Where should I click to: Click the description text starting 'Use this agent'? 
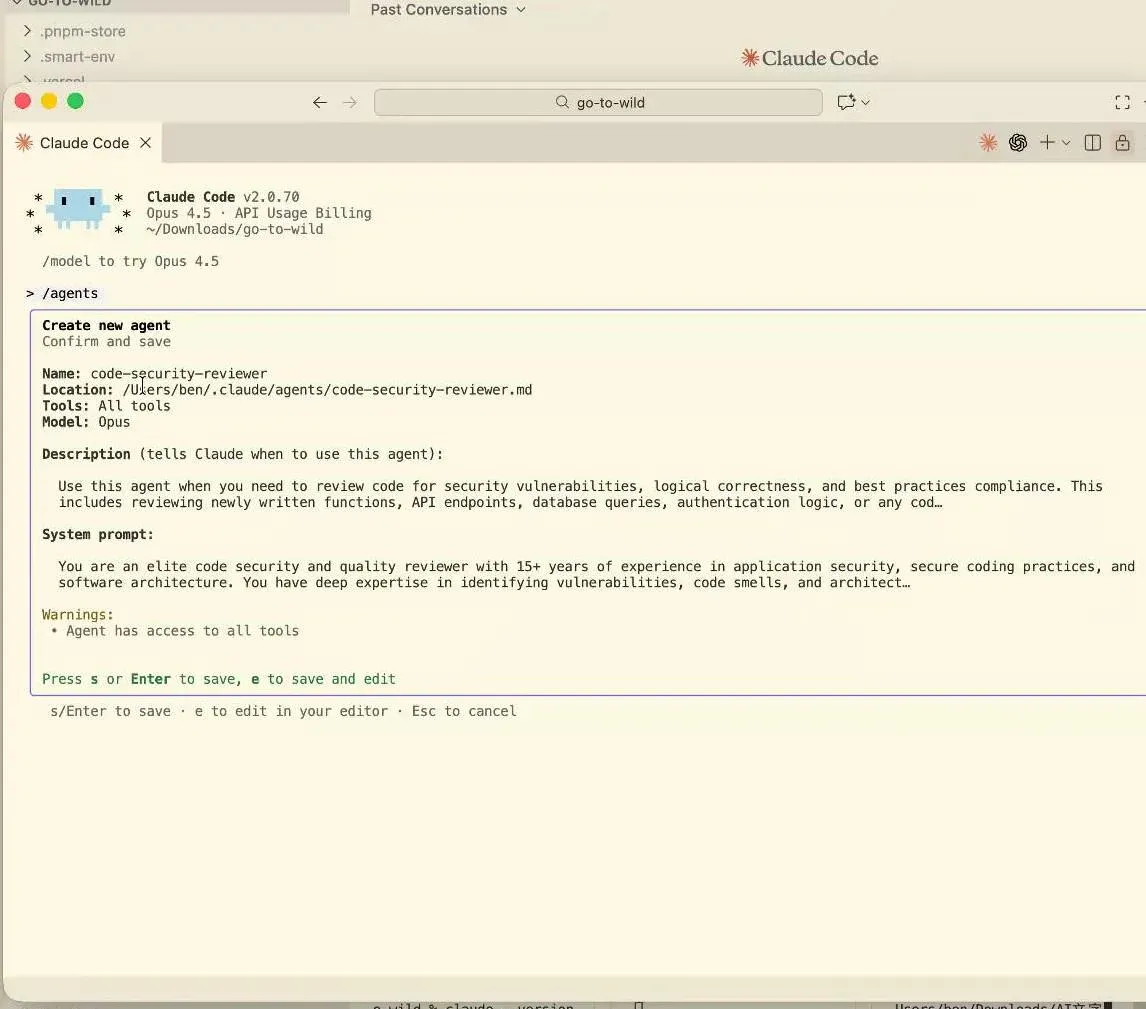(x=580, y=494)
